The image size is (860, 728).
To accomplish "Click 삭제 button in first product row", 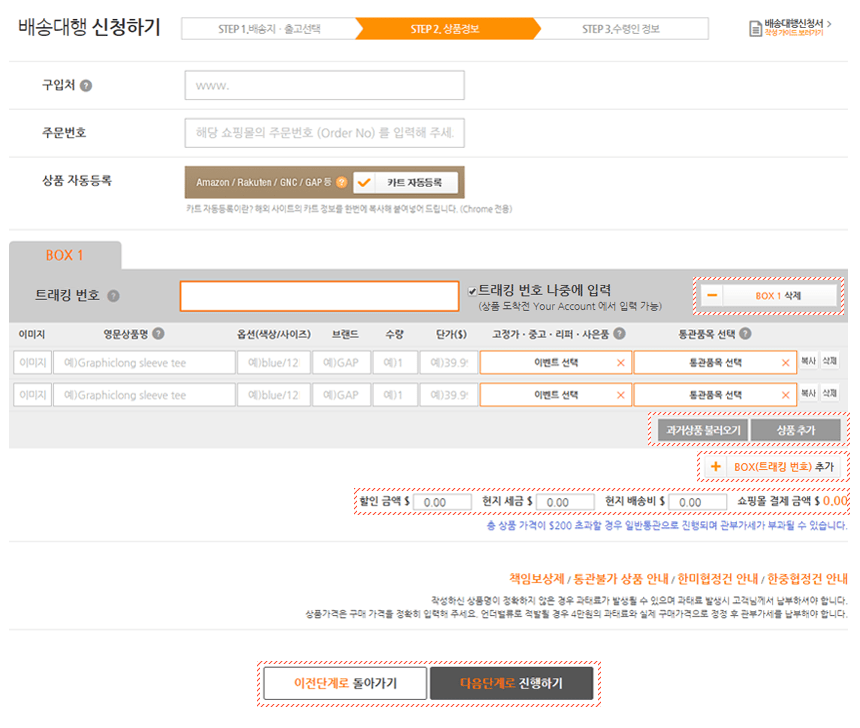I will point(829,361).
